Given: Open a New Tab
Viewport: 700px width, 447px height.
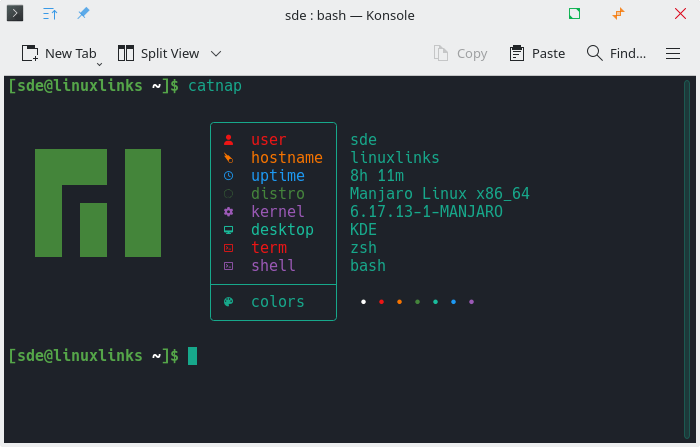Looking at the screenshot, I should click(x=59, y=53).
